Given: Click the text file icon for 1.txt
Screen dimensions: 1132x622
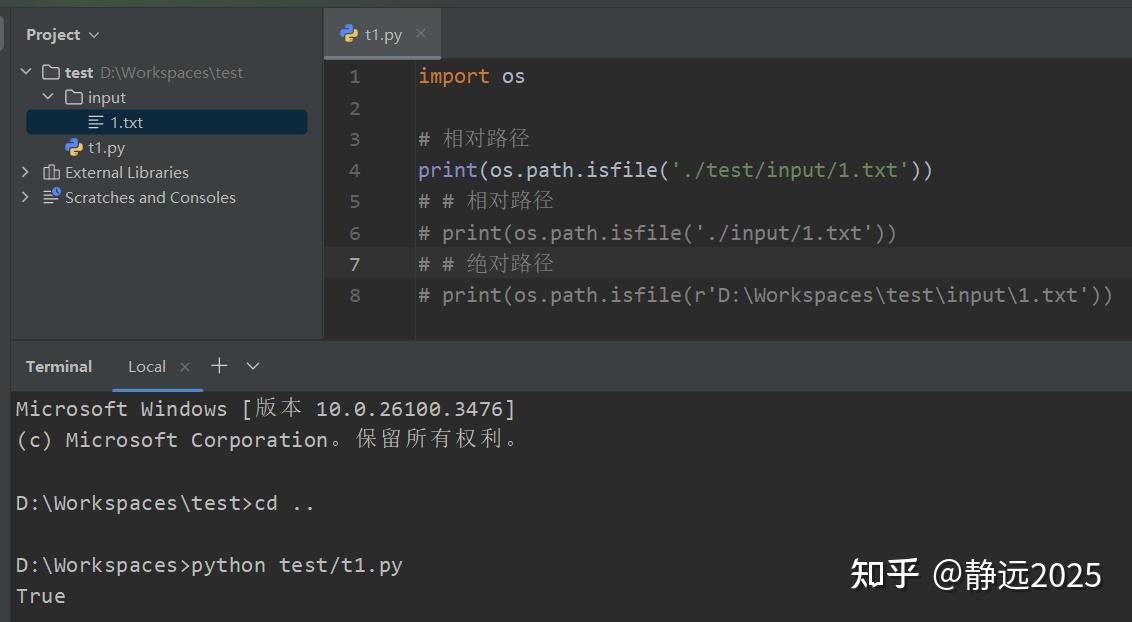Looking at the screenshot, I should click(96, 122).
